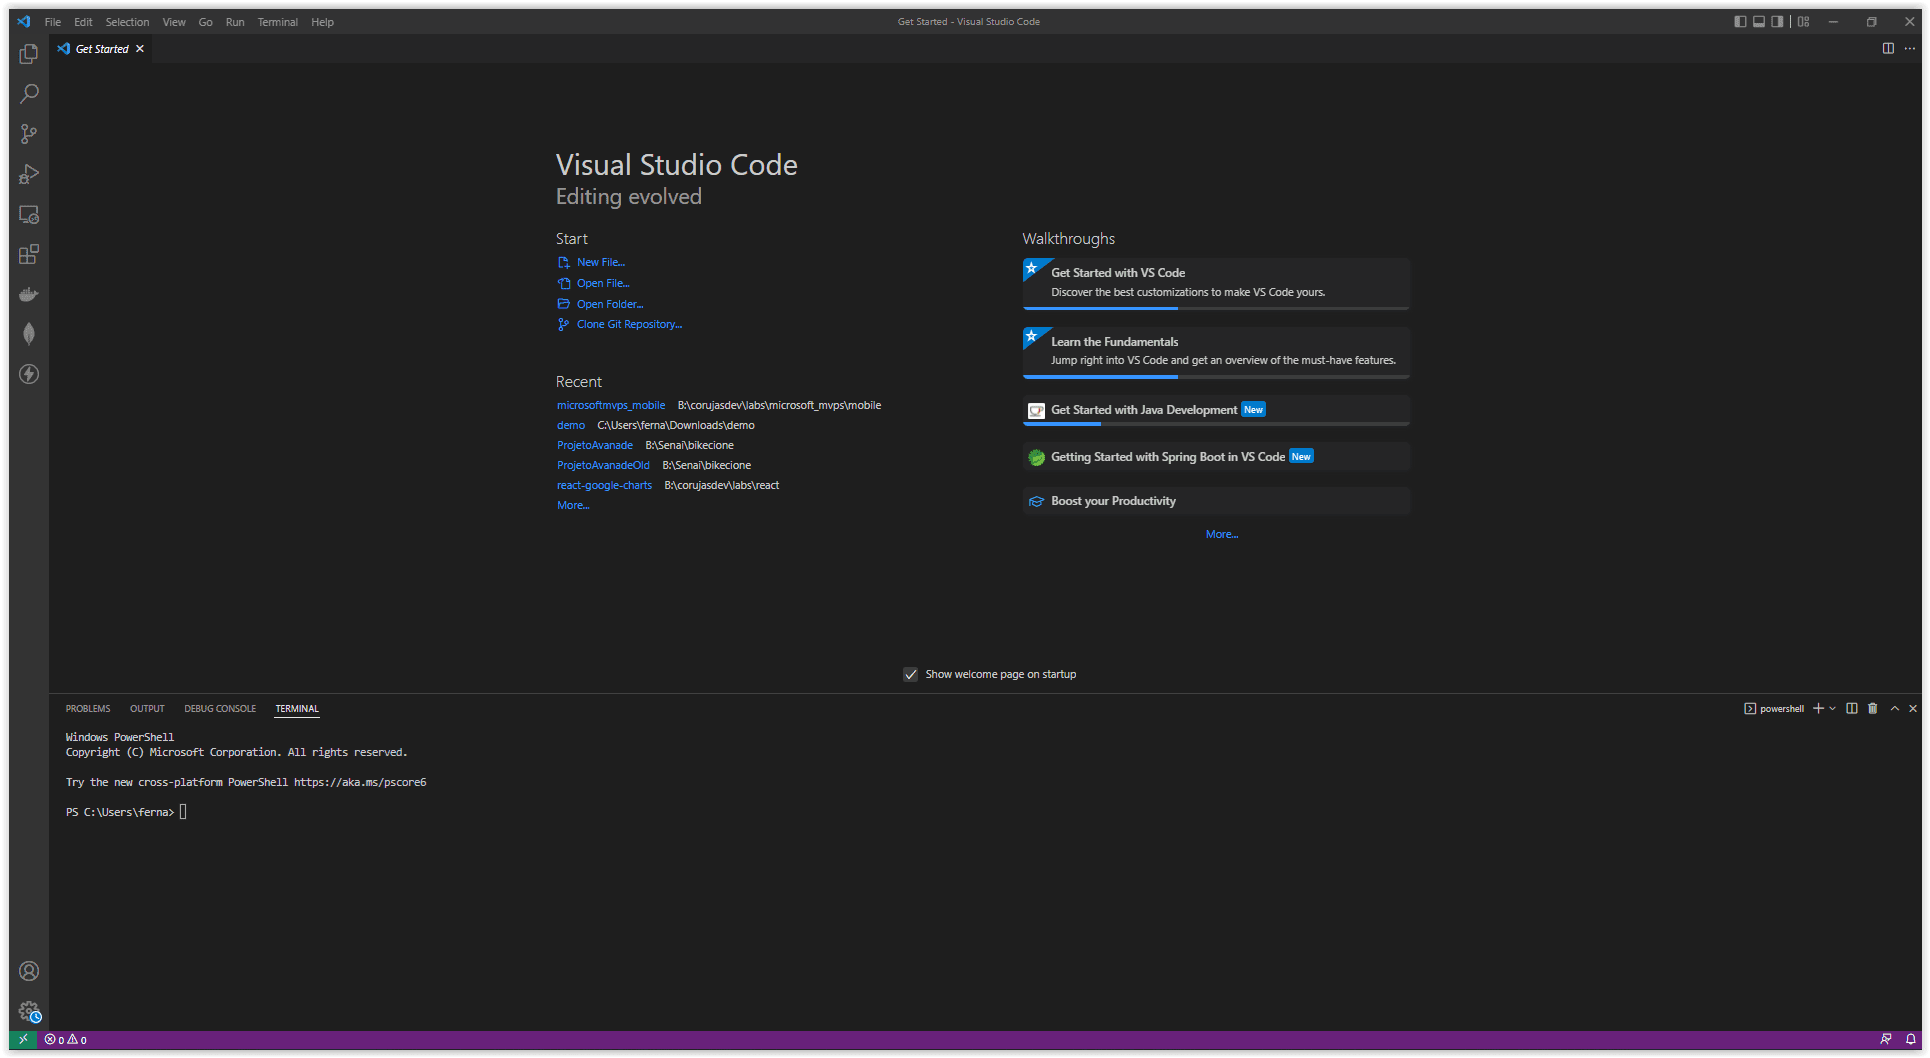Viewport: 1930px width, 1058px height.
Task: Select the Terminal panel tab
Action: click(297, 708)
